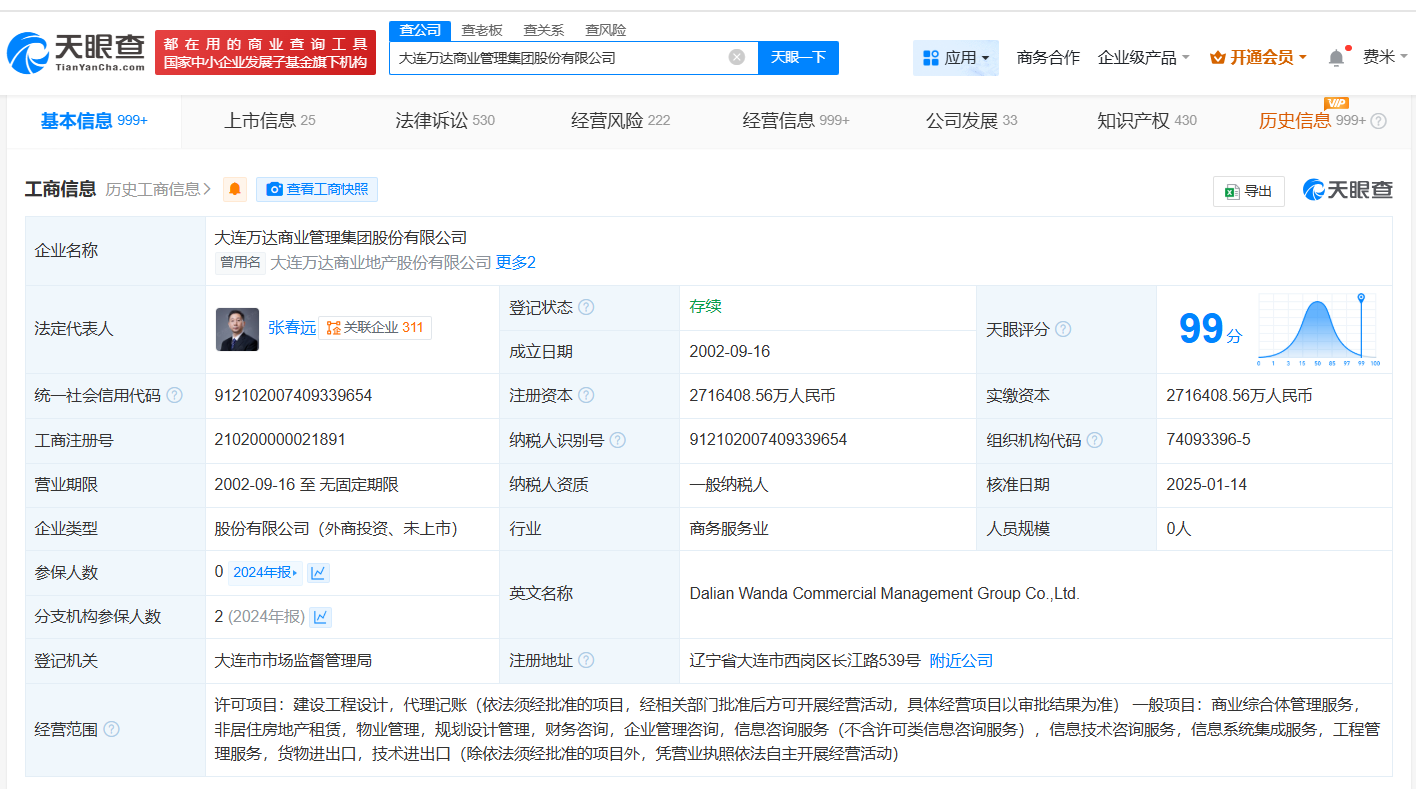Switch to 查关系 search tab
The width and height of the screenshot is (1416, 789).
544,30
